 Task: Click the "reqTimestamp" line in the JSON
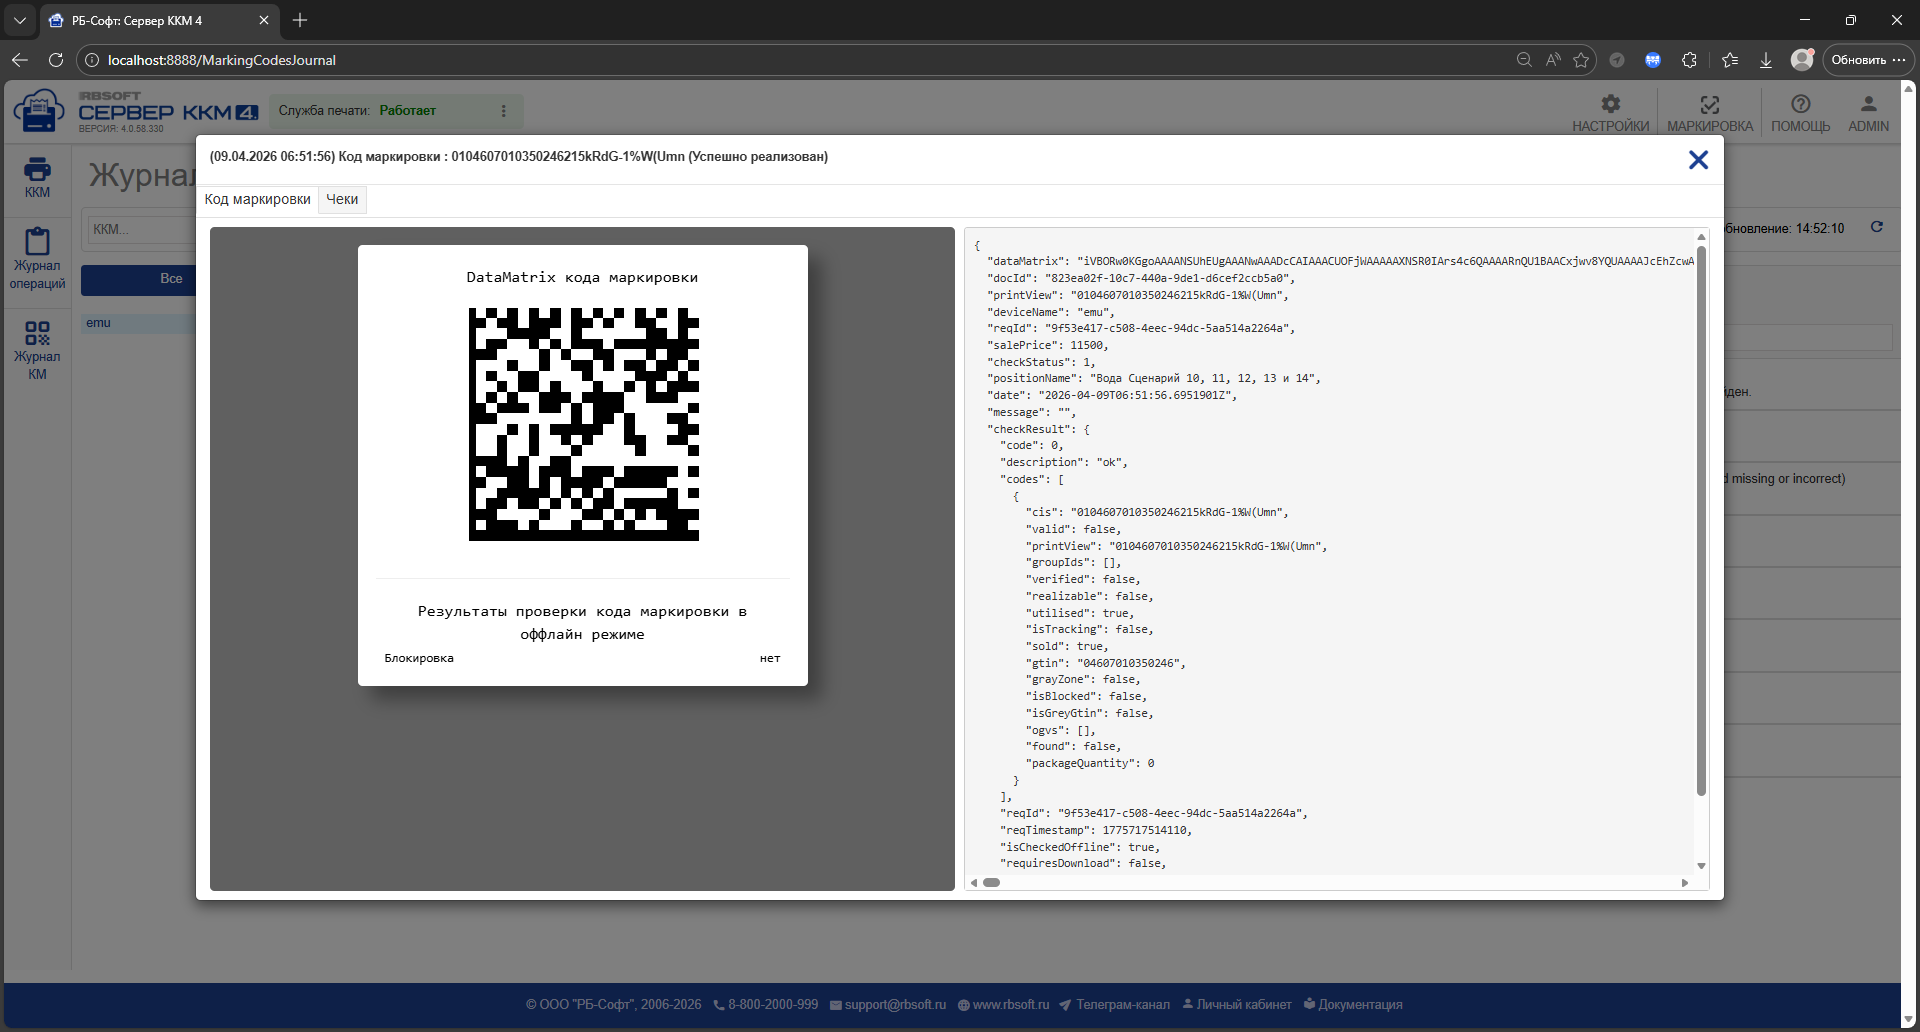point(1096,830)
